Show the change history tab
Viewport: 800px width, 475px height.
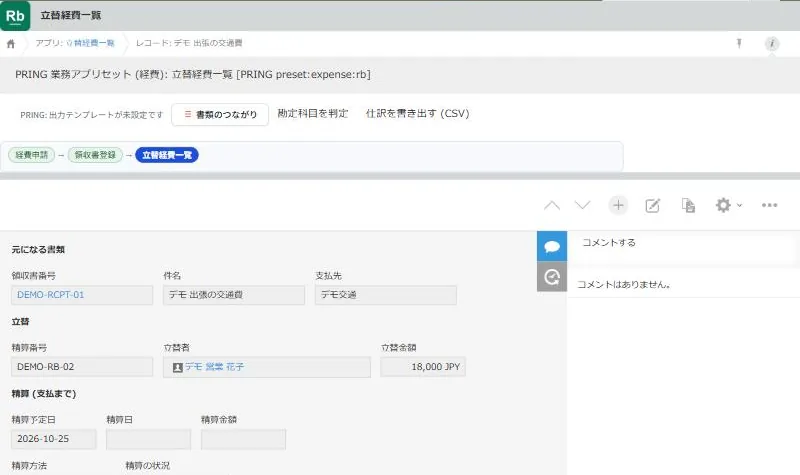click(552, 277)
